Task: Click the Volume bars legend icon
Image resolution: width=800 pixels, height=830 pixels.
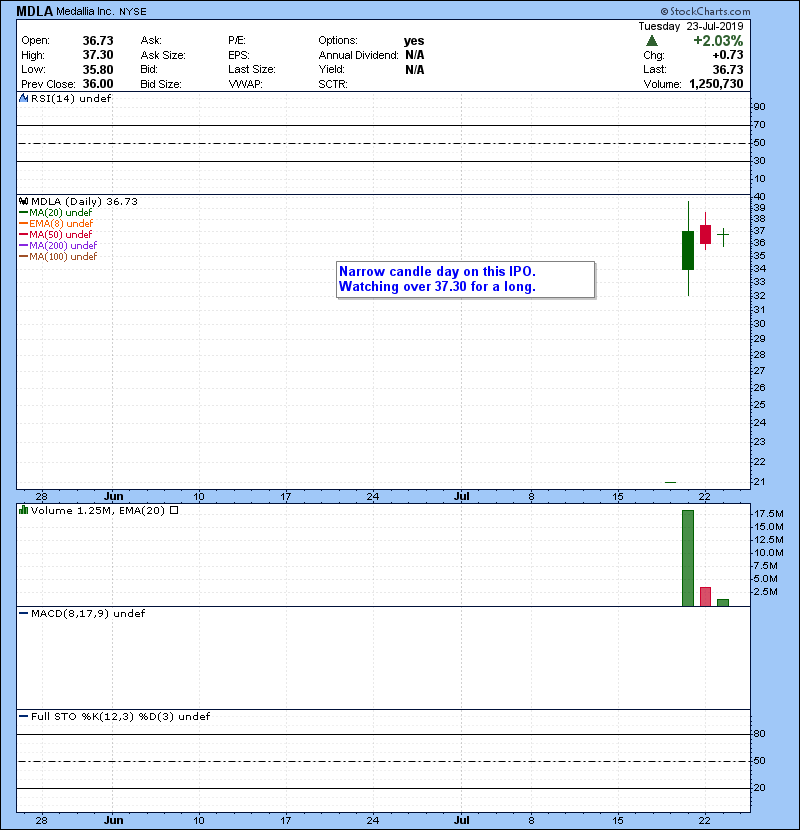Action: pos(23,510)
